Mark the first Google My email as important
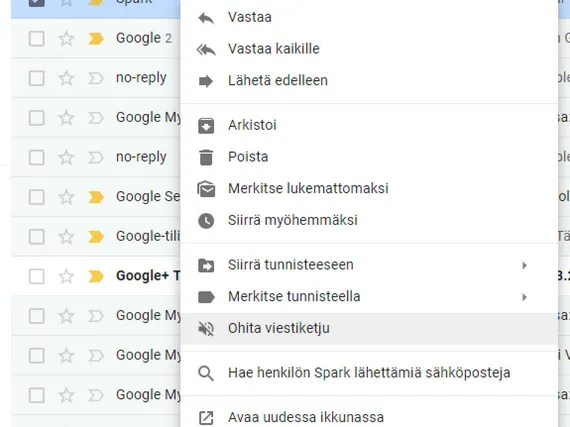570x427 pixels. tap(96, 118)
